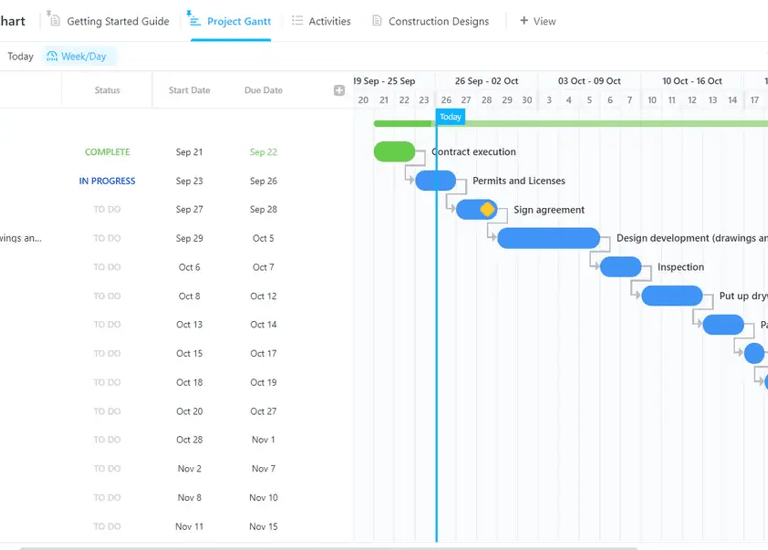This screenshot has height=550, width=768.
Task: Click the 26 Sep - 02 Oct week header
Action: (486, 81)
